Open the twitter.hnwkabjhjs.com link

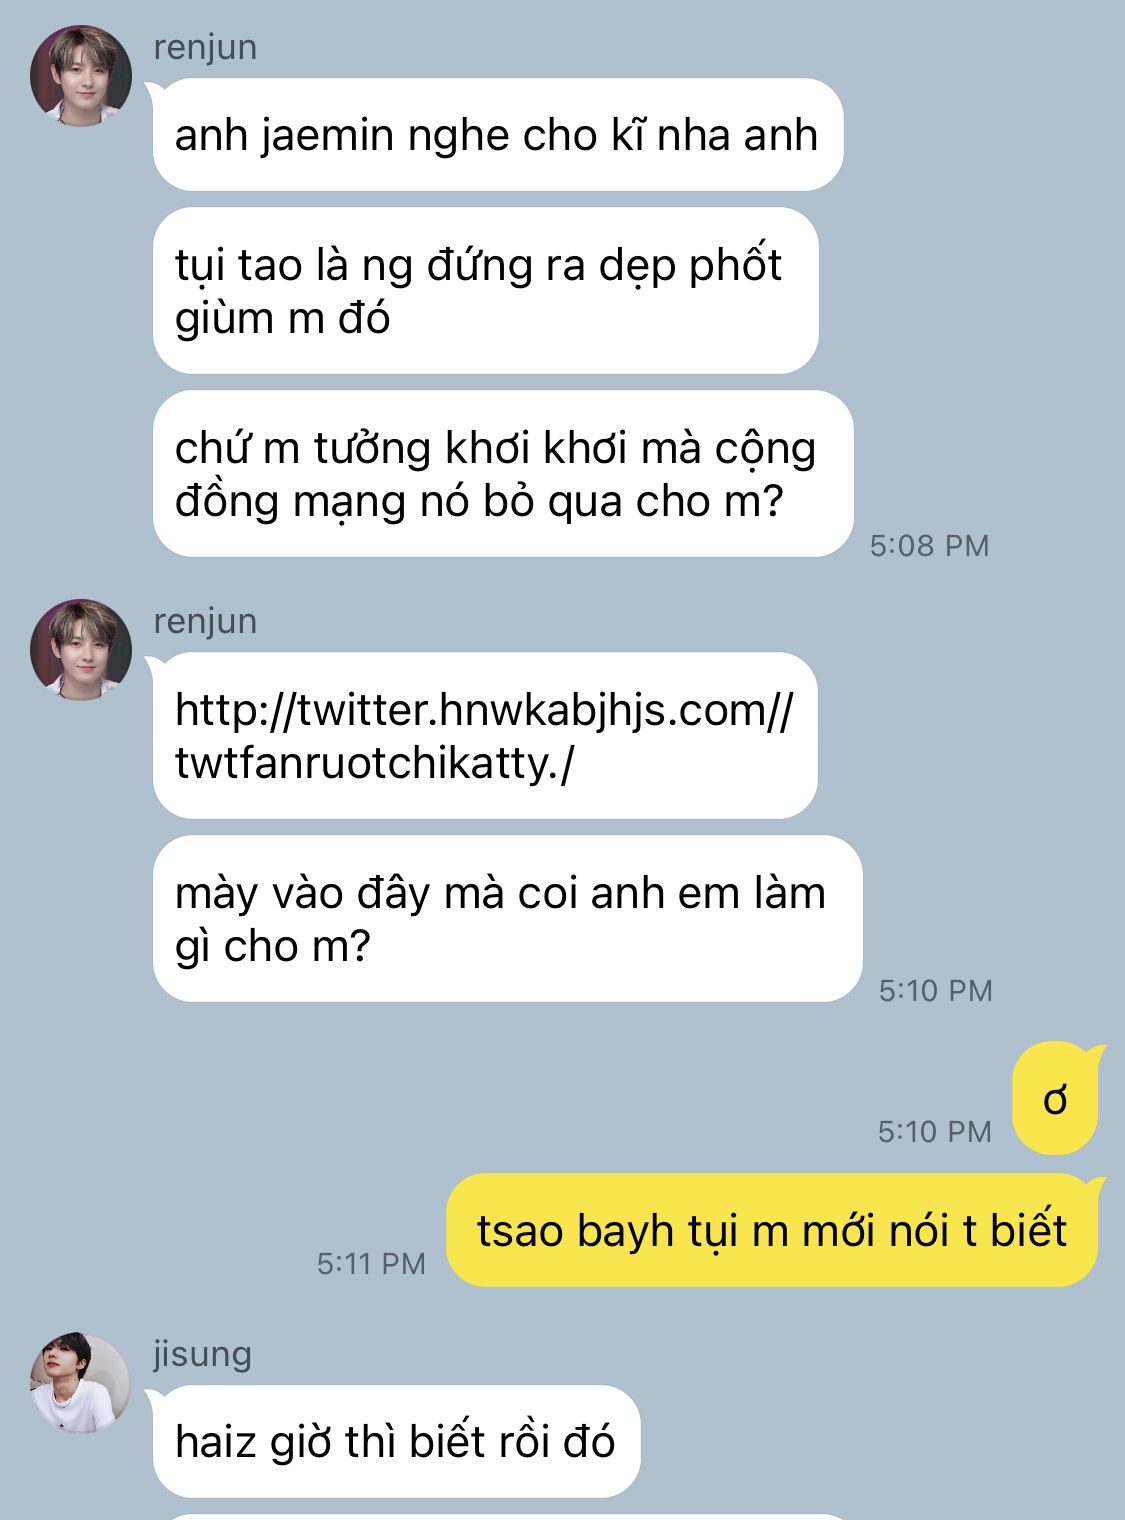(484, 736)
